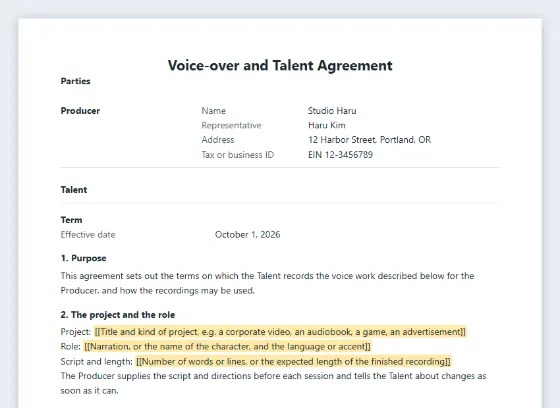The width and height of the screenshot is (560, 408).
Task: Click the producer name 'Studio Haru'
Action: click(332, 111)
